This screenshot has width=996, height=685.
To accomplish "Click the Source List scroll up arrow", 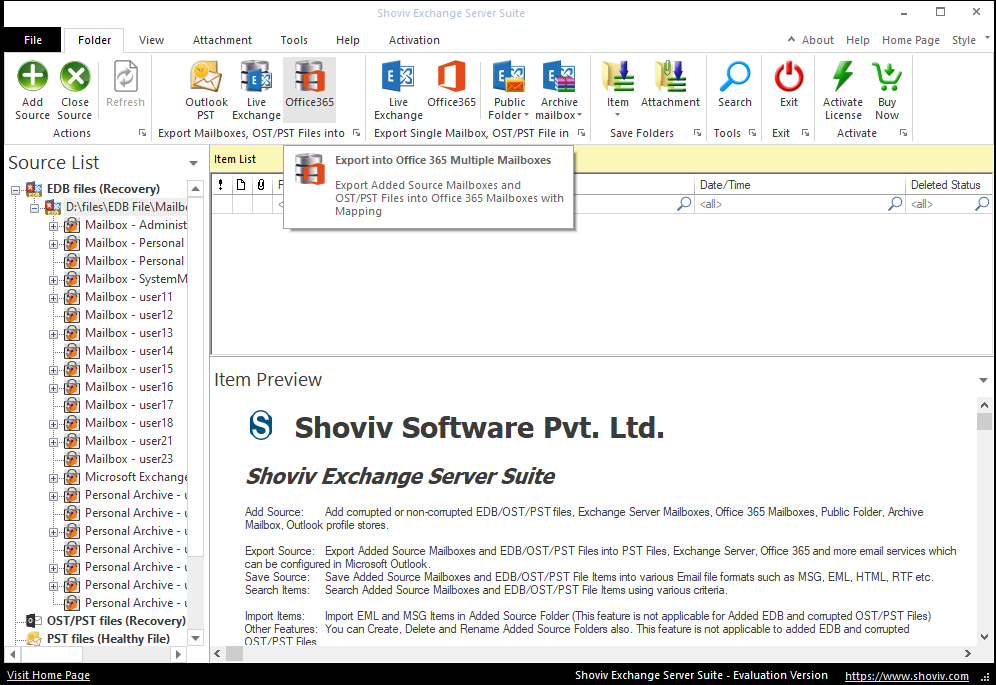I will pos(196,189).
